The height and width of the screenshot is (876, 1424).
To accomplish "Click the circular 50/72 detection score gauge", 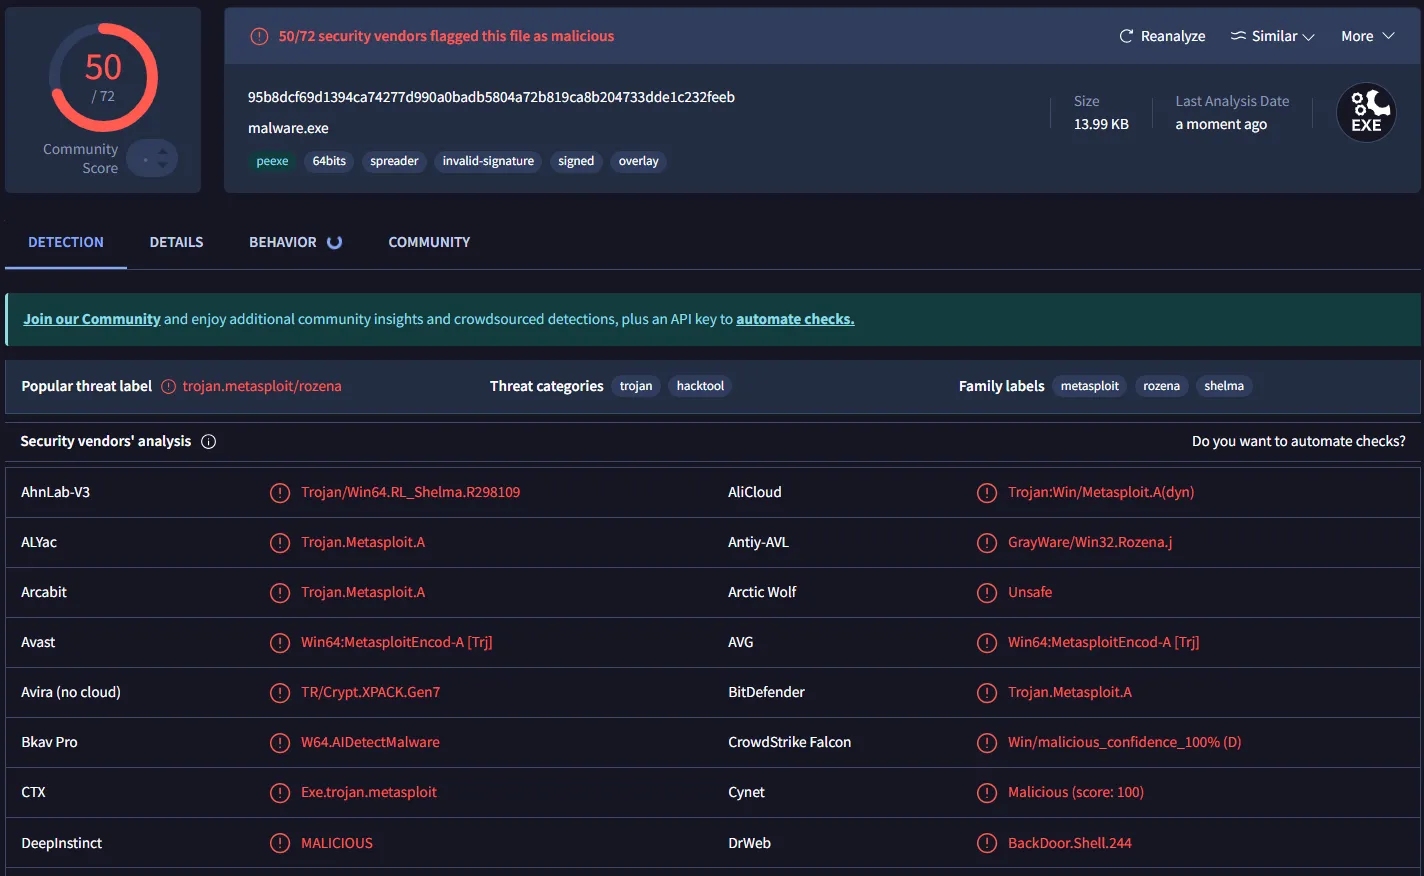I will click(103, 78).
